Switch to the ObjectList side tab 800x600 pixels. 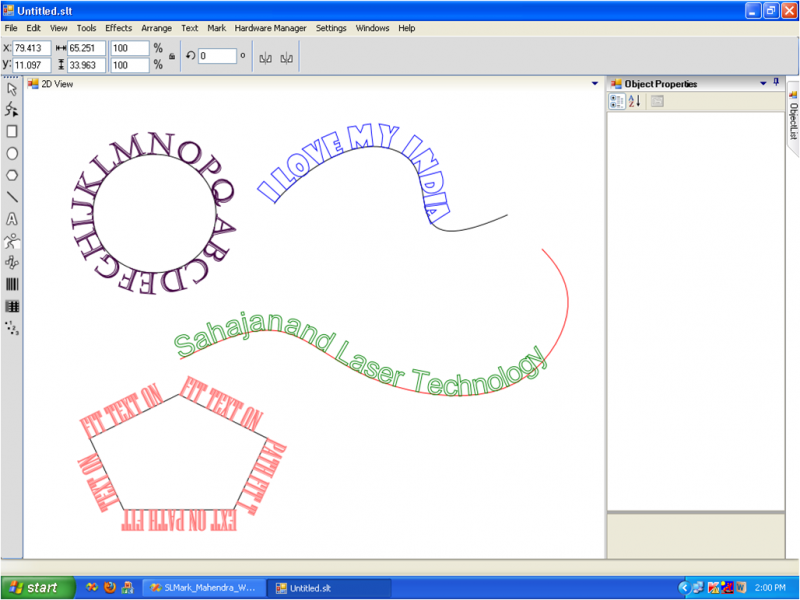pos(792,116)
